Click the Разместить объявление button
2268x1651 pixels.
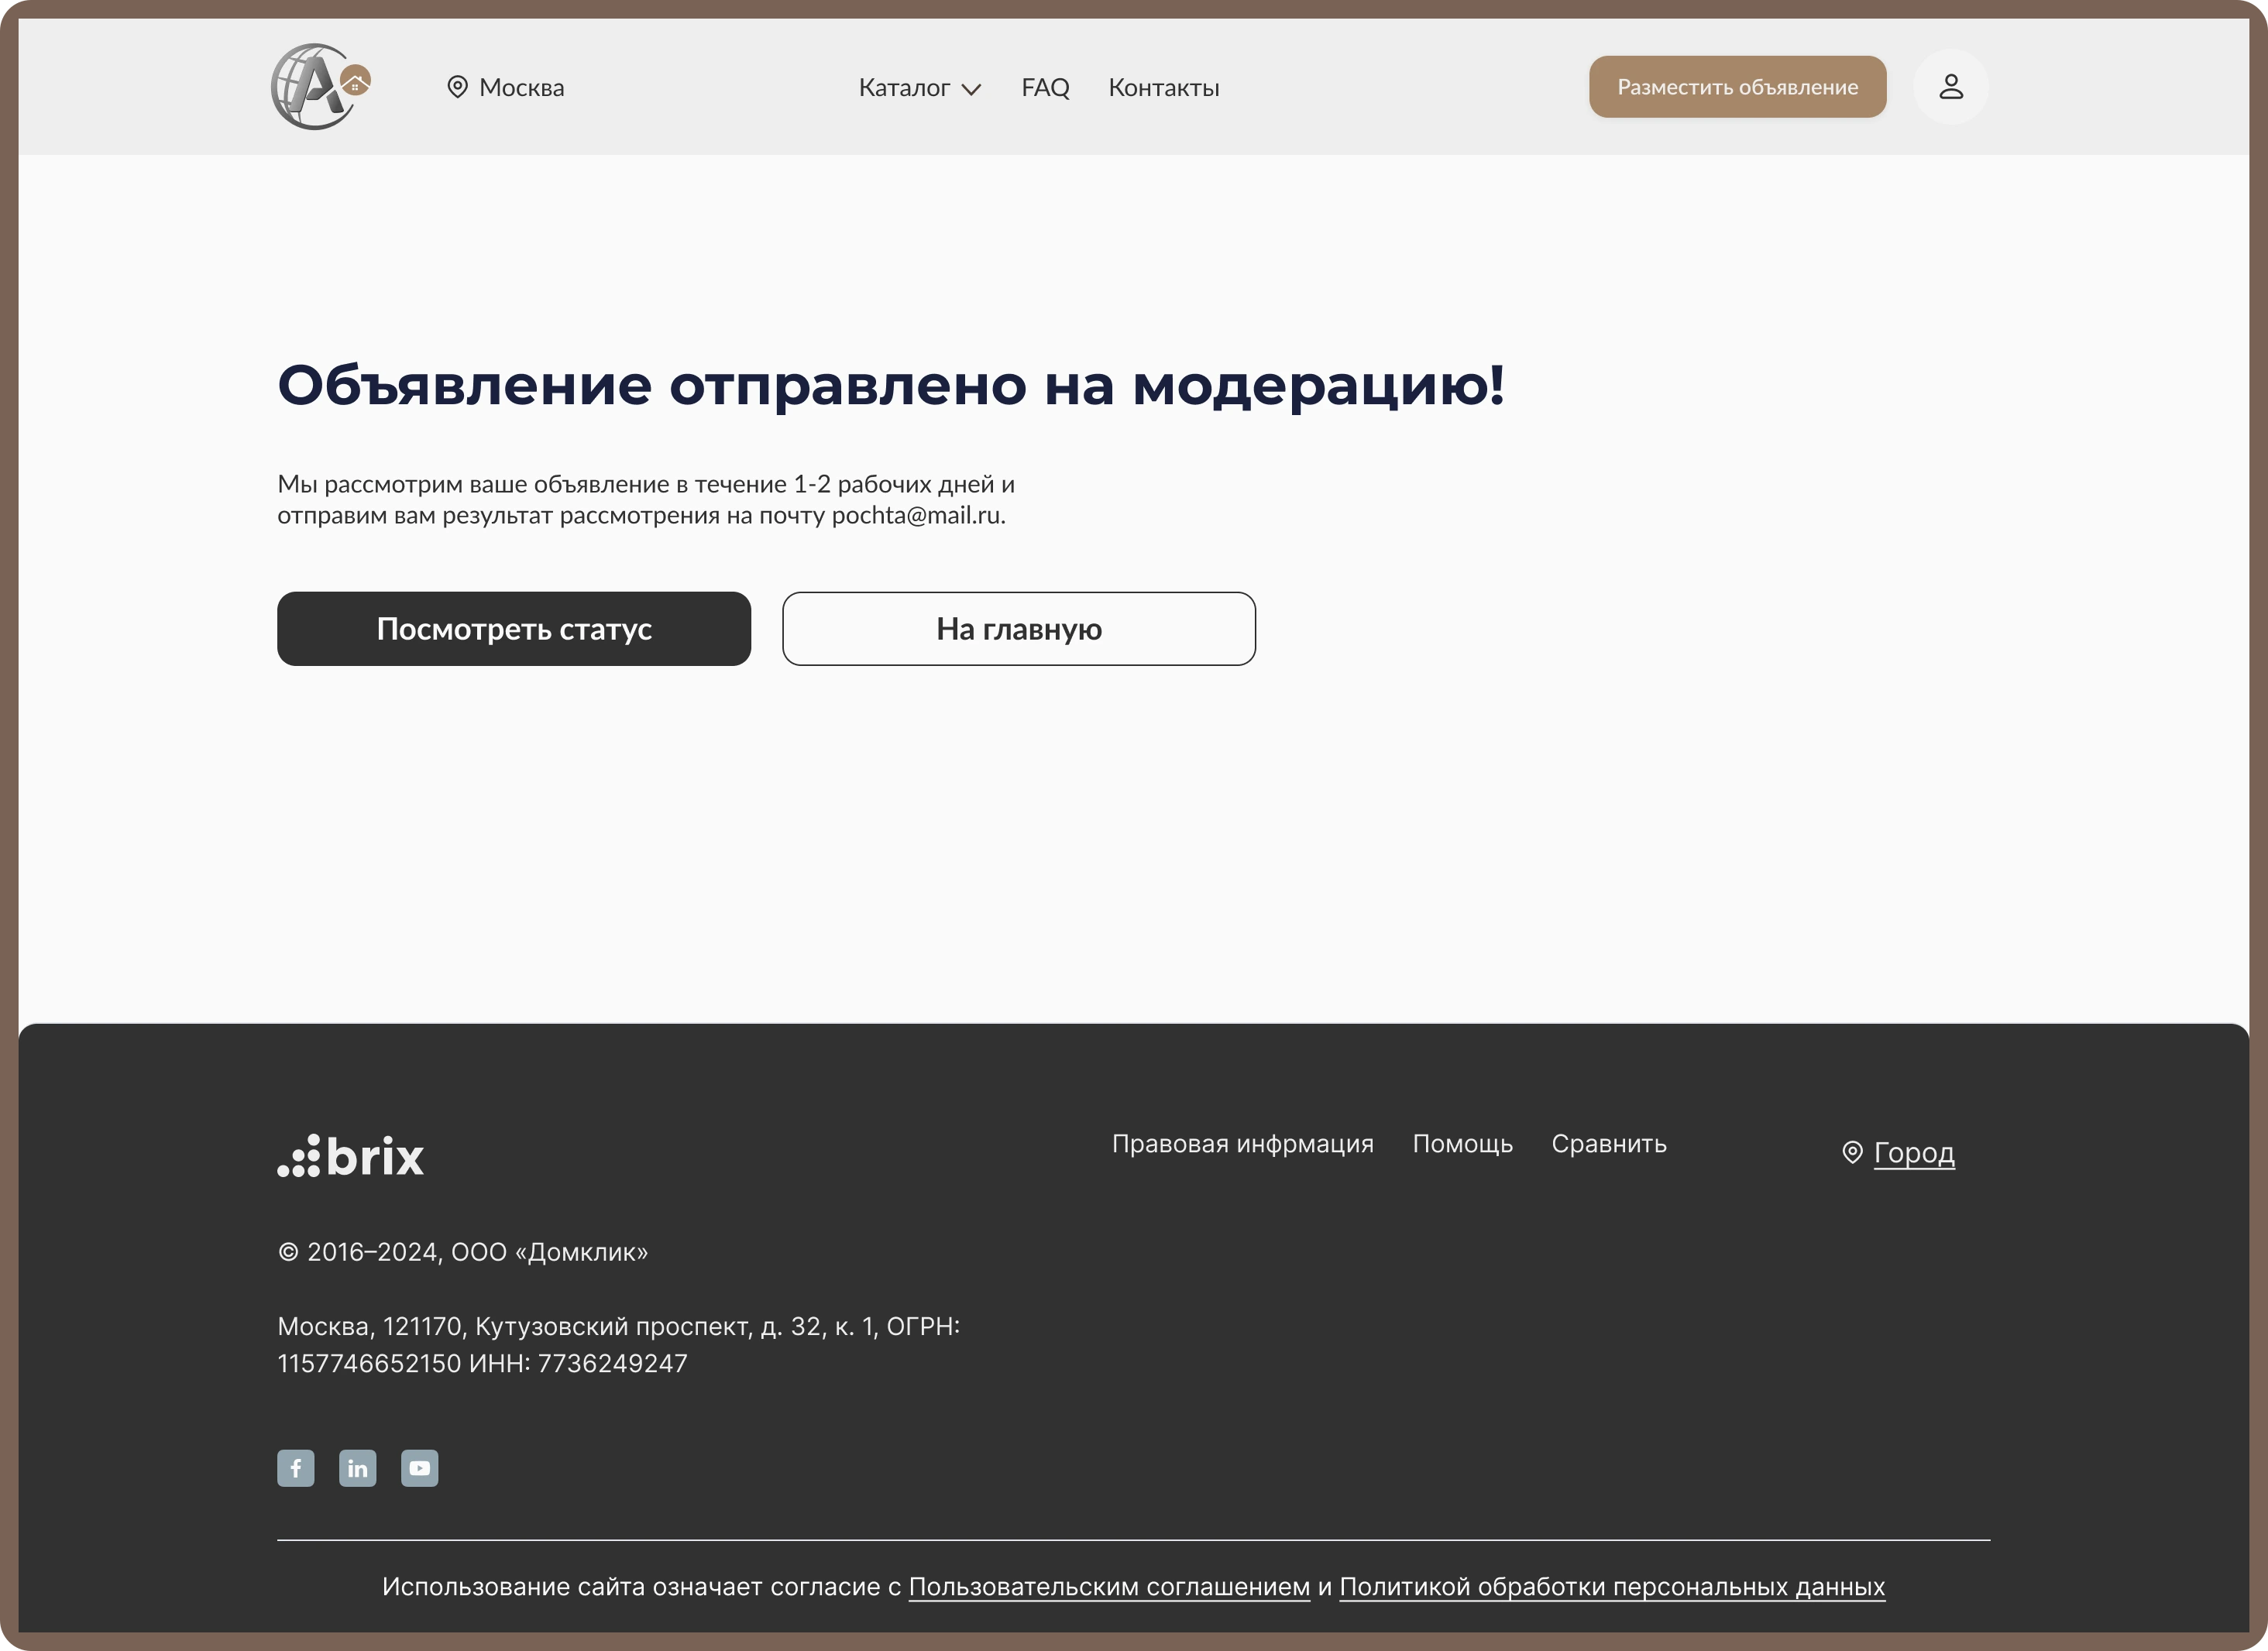(x=1737, y=87)
